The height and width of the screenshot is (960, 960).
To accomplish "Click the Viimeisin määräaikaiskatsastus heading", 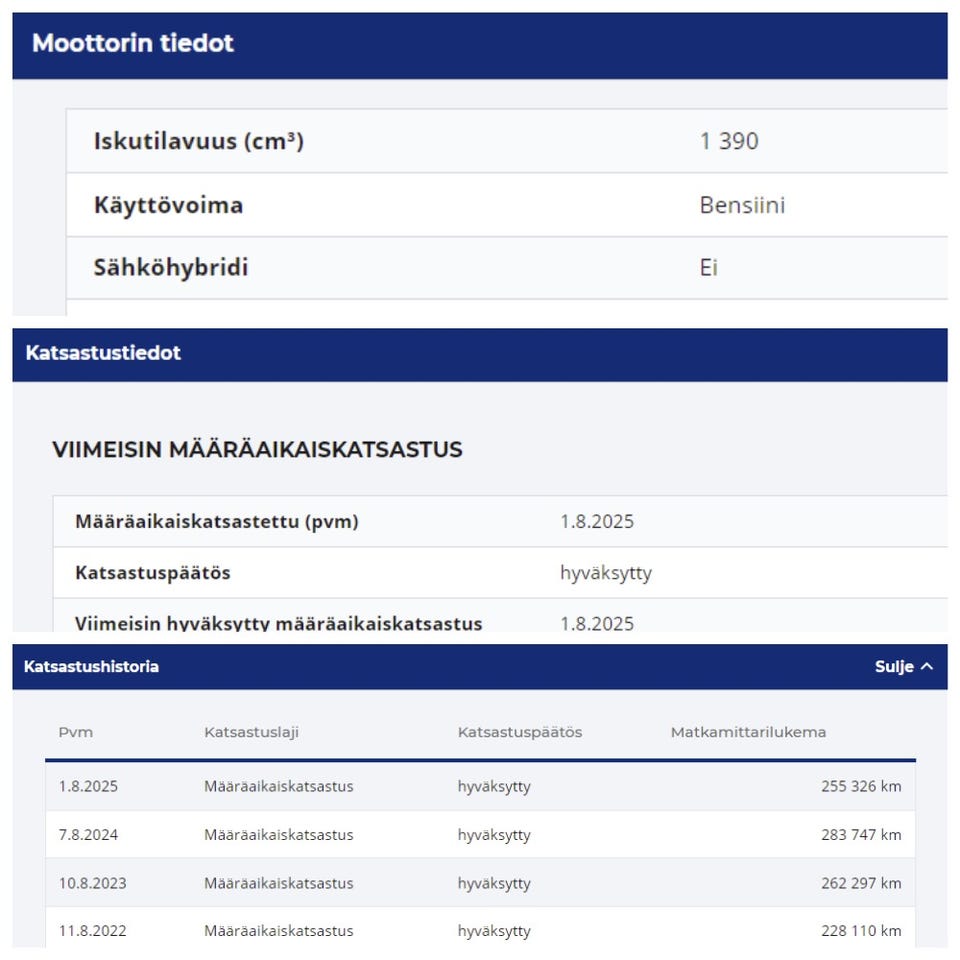I will (257, 450).
